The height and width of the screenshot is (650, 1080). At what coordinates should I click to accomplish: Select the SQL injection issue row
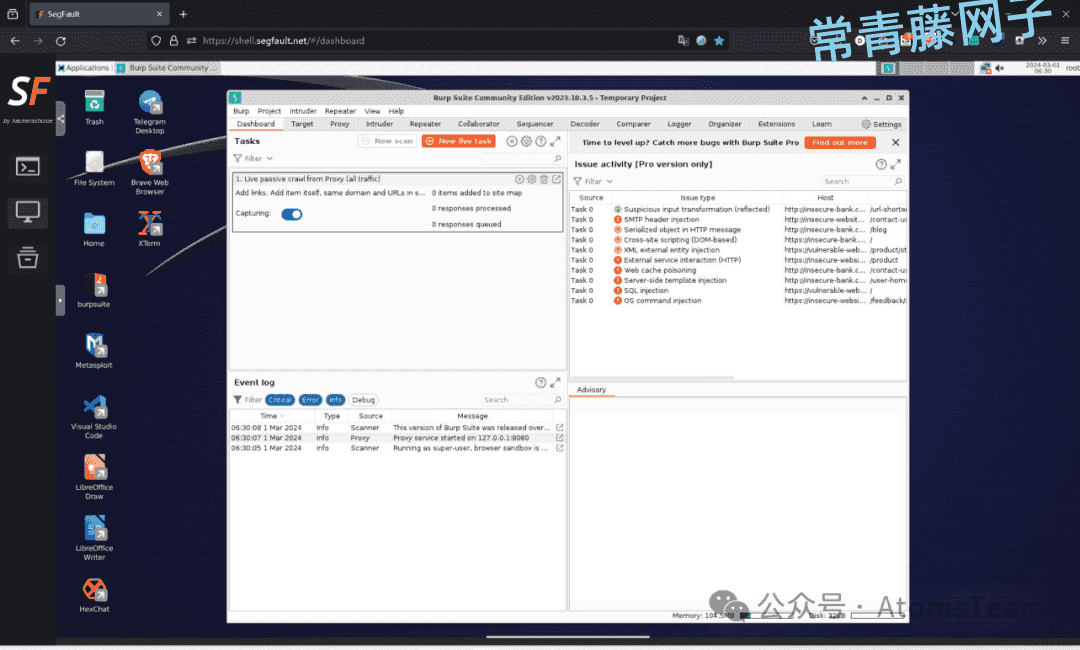(x=738, y=291)
